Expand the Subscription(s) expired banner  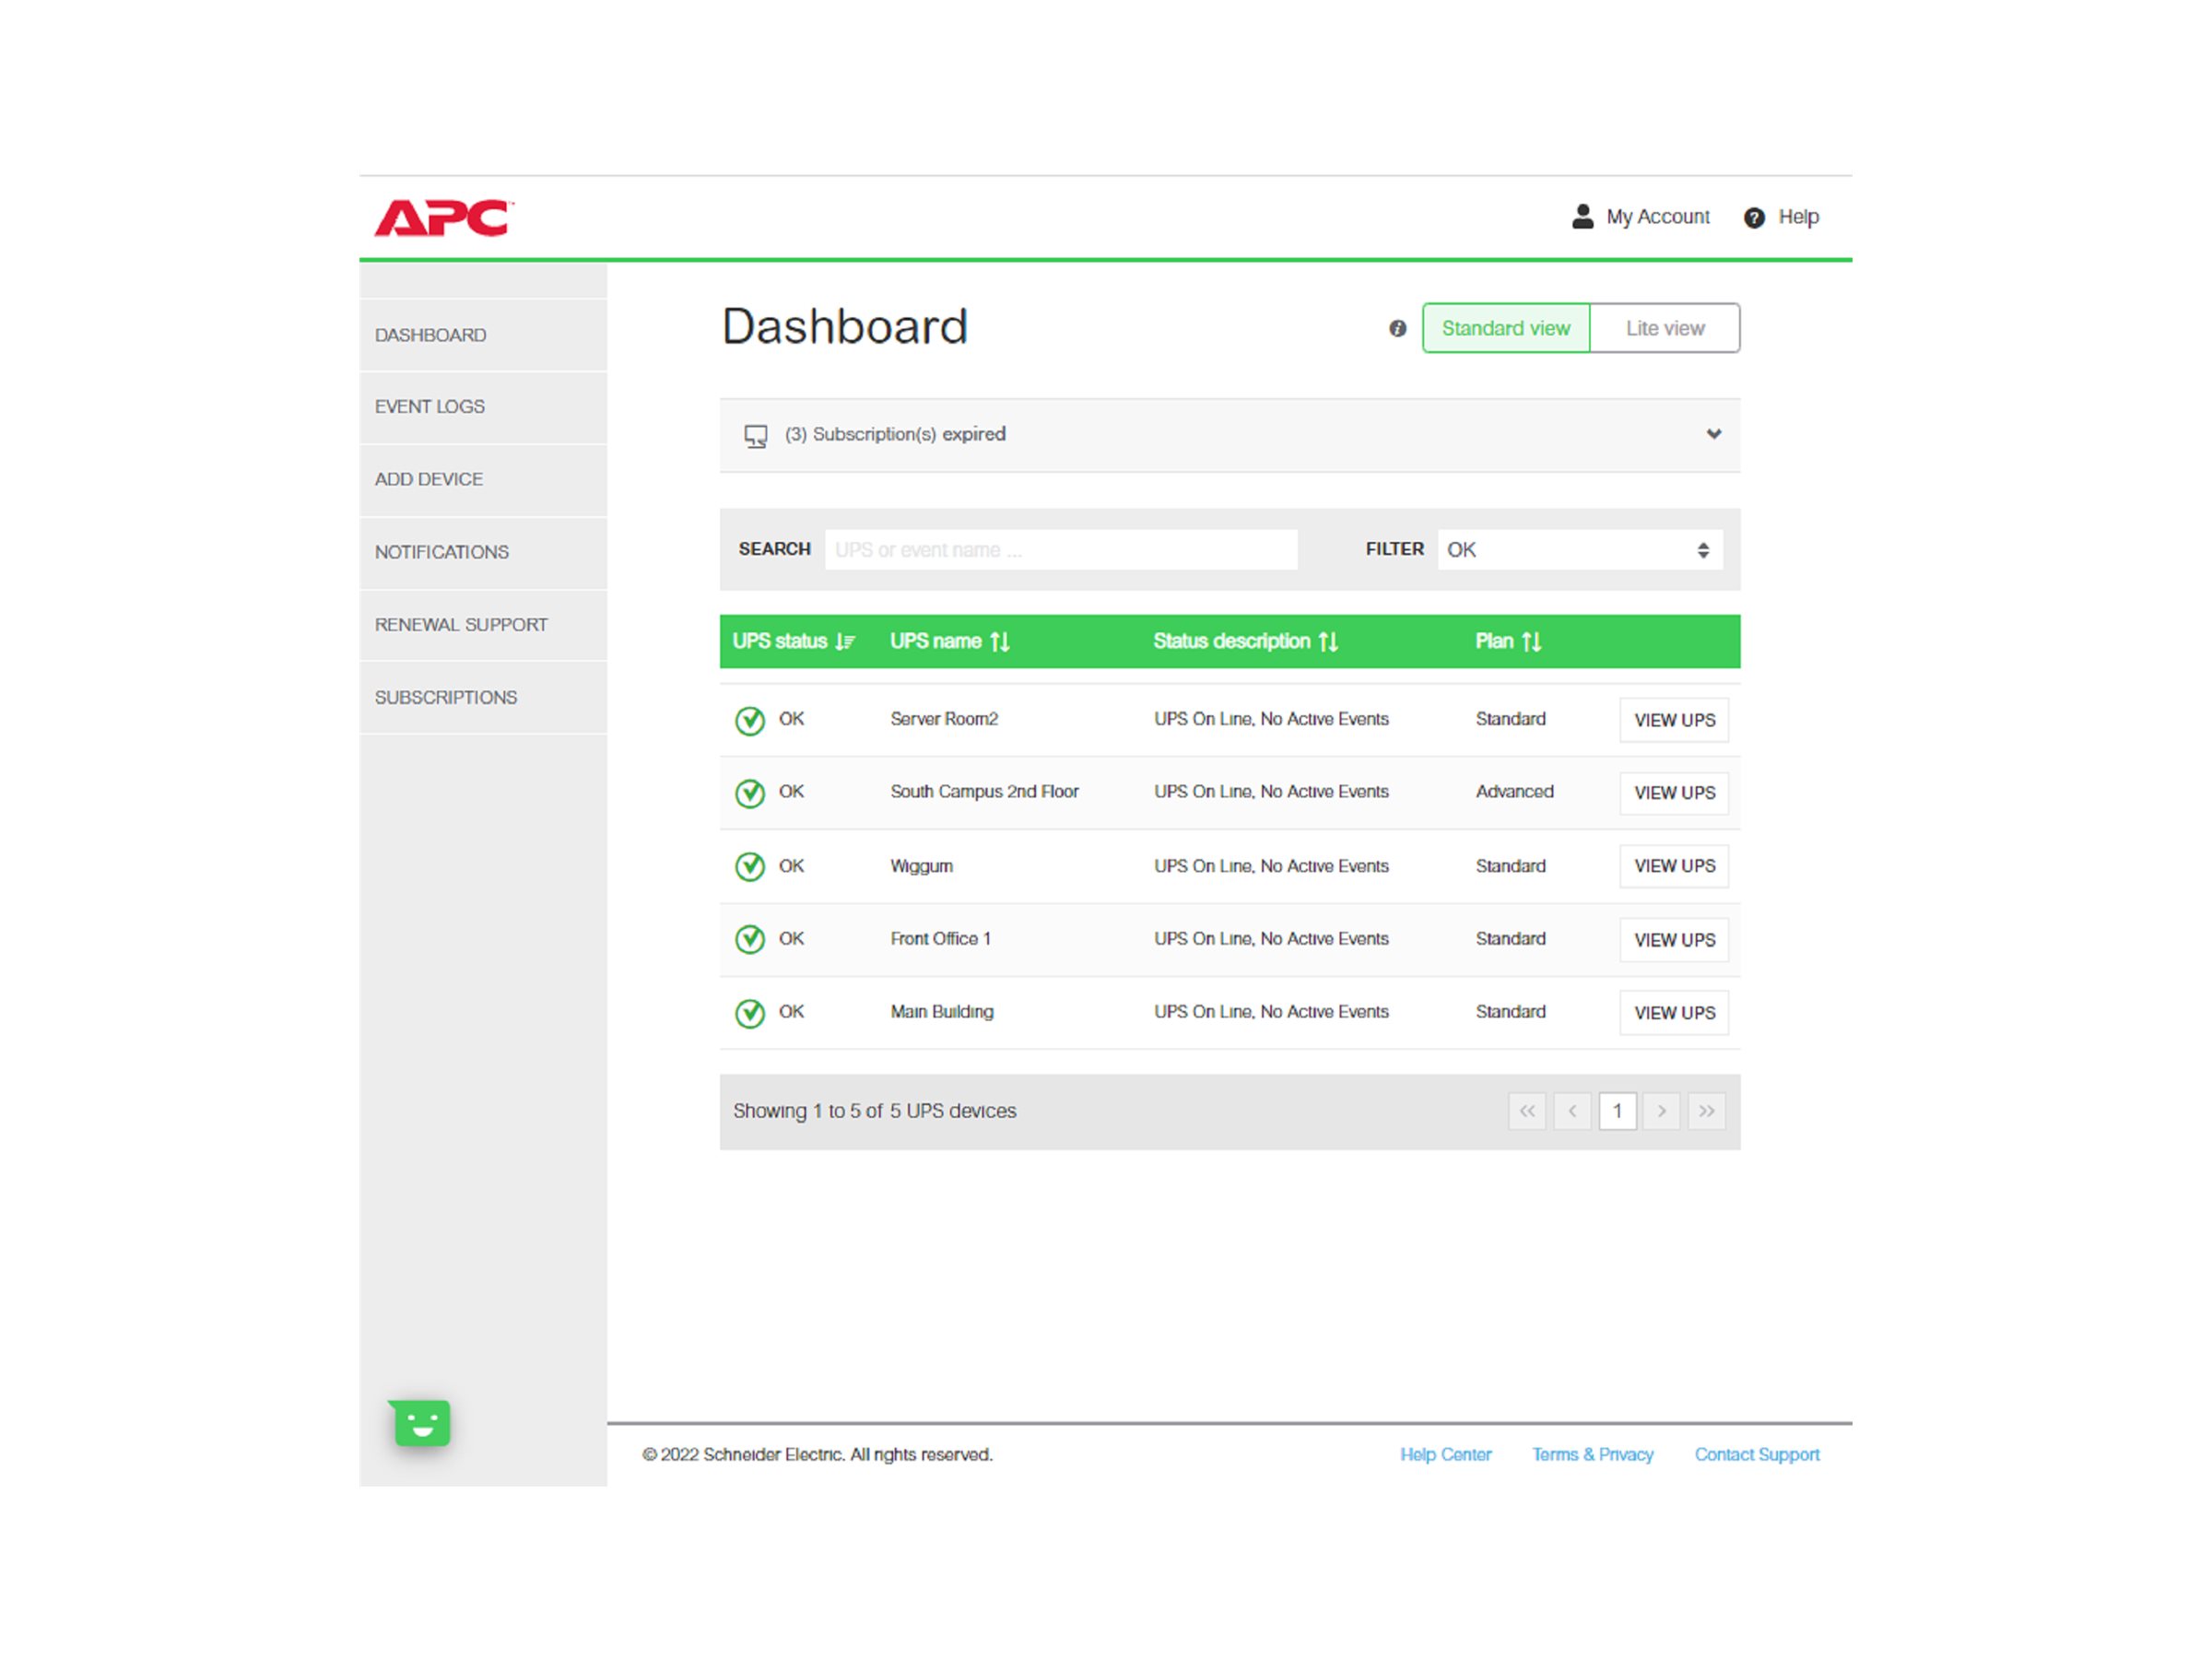[1714, 434]
